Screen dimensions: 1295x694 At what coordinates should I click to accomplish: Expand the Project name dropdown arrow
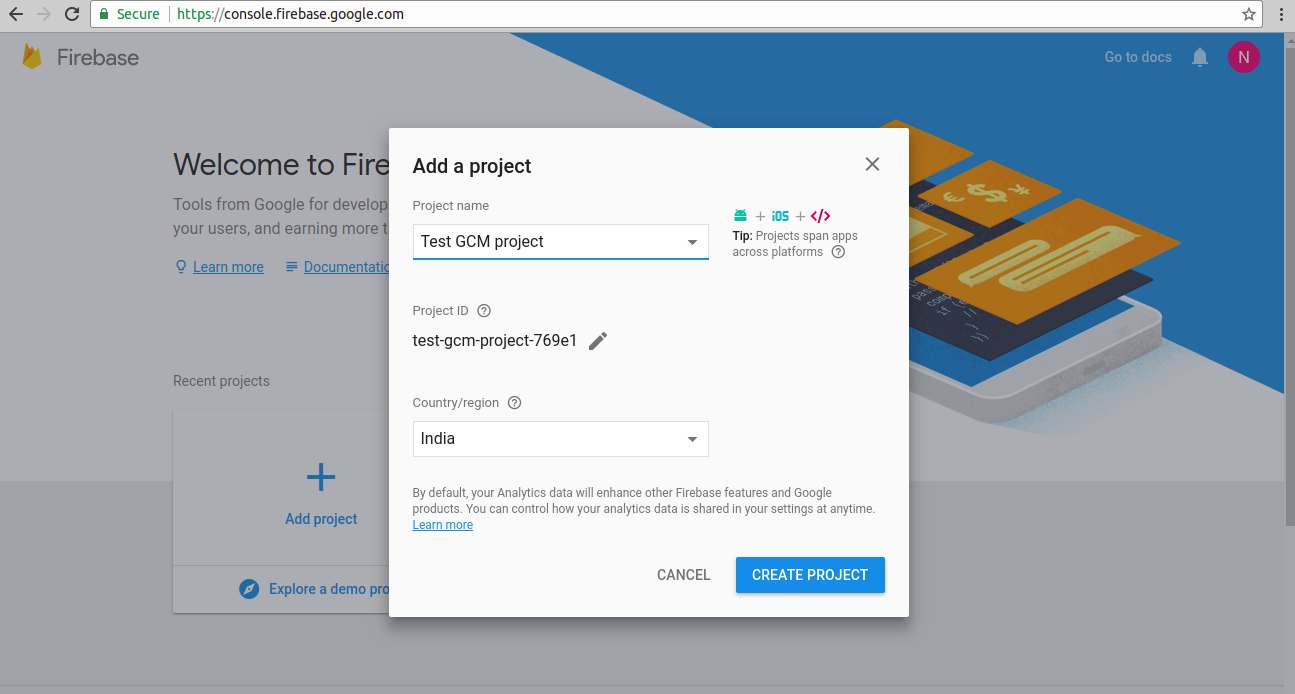coord(692,242)
